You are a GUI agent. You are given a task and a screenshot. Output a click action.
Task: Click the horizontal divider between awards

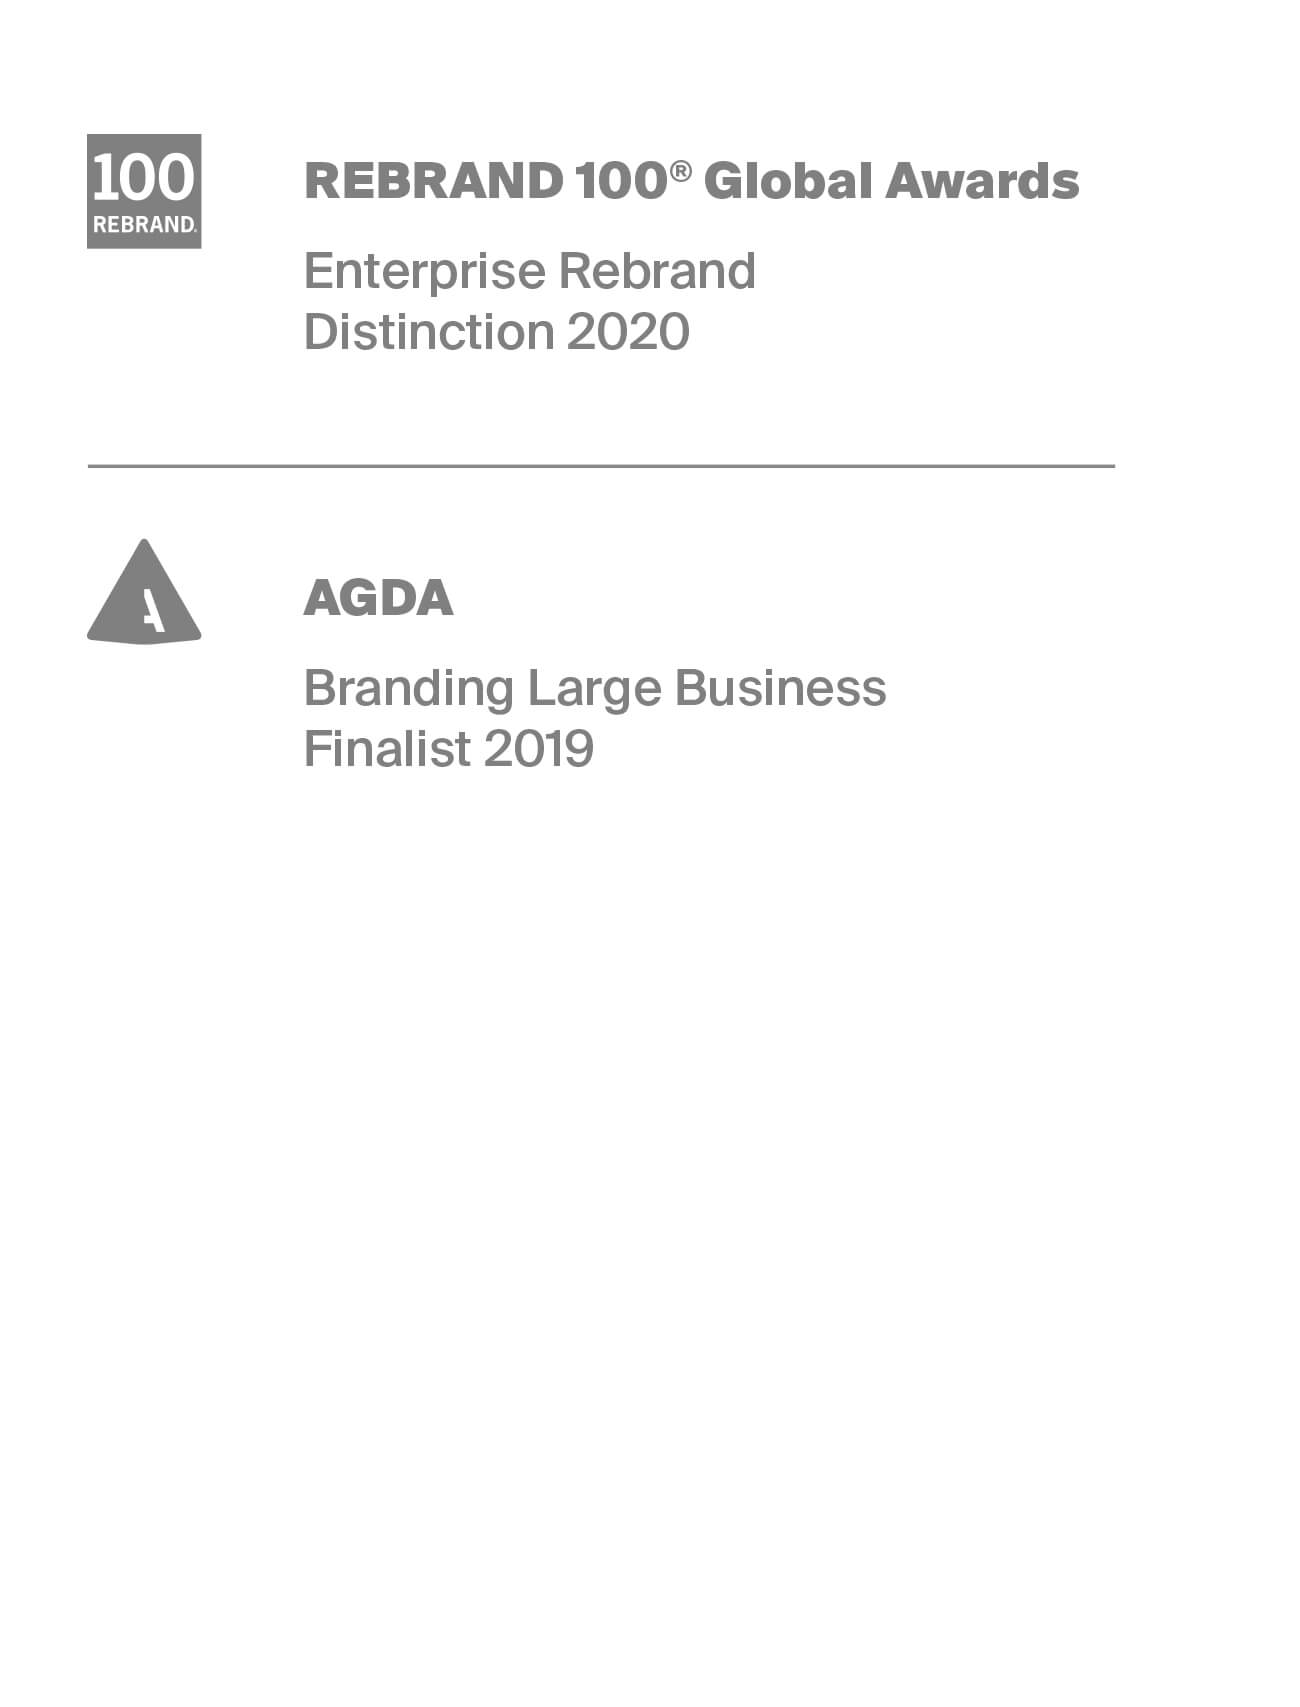coord(601,466)
